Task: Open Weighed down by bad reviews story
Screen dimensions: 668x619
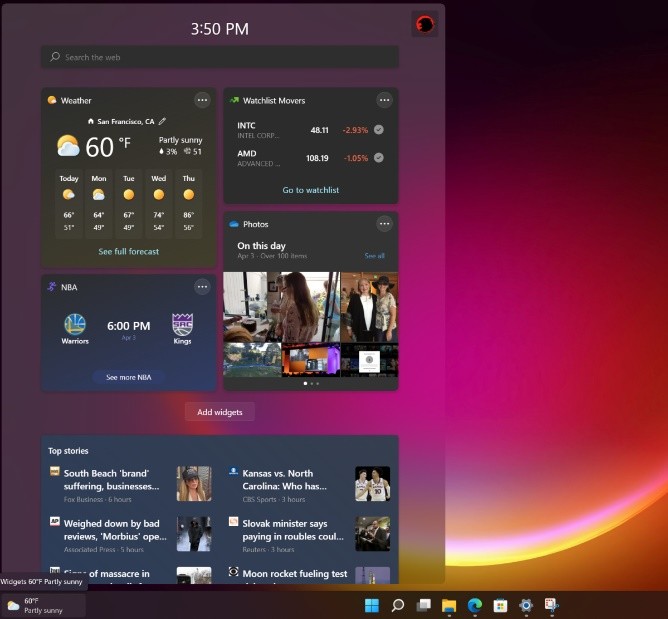Action: point(115,530)
